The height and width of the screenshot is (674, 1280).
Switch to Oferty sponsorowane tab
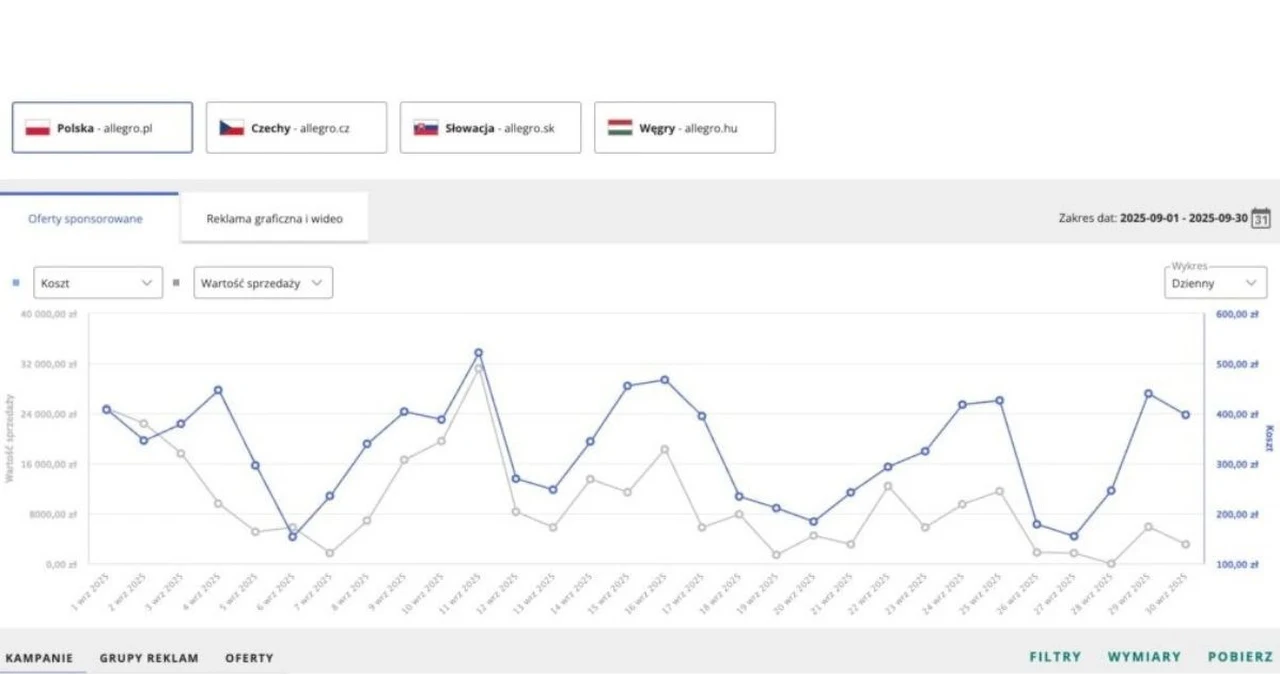point(85,218)
